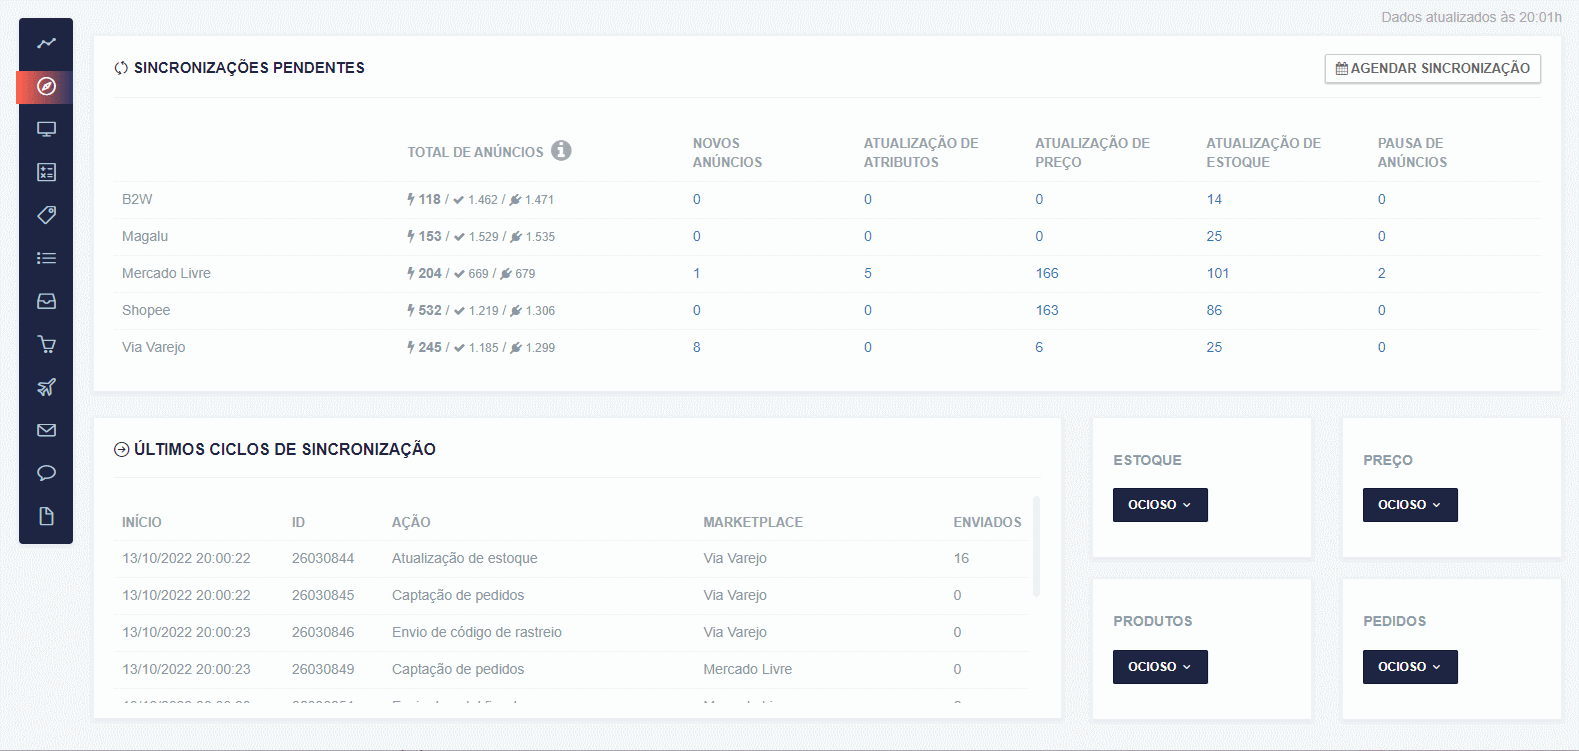Select the compass sidebar icon
This screenshot has height=751, width=1579.
tap(46, 86)
